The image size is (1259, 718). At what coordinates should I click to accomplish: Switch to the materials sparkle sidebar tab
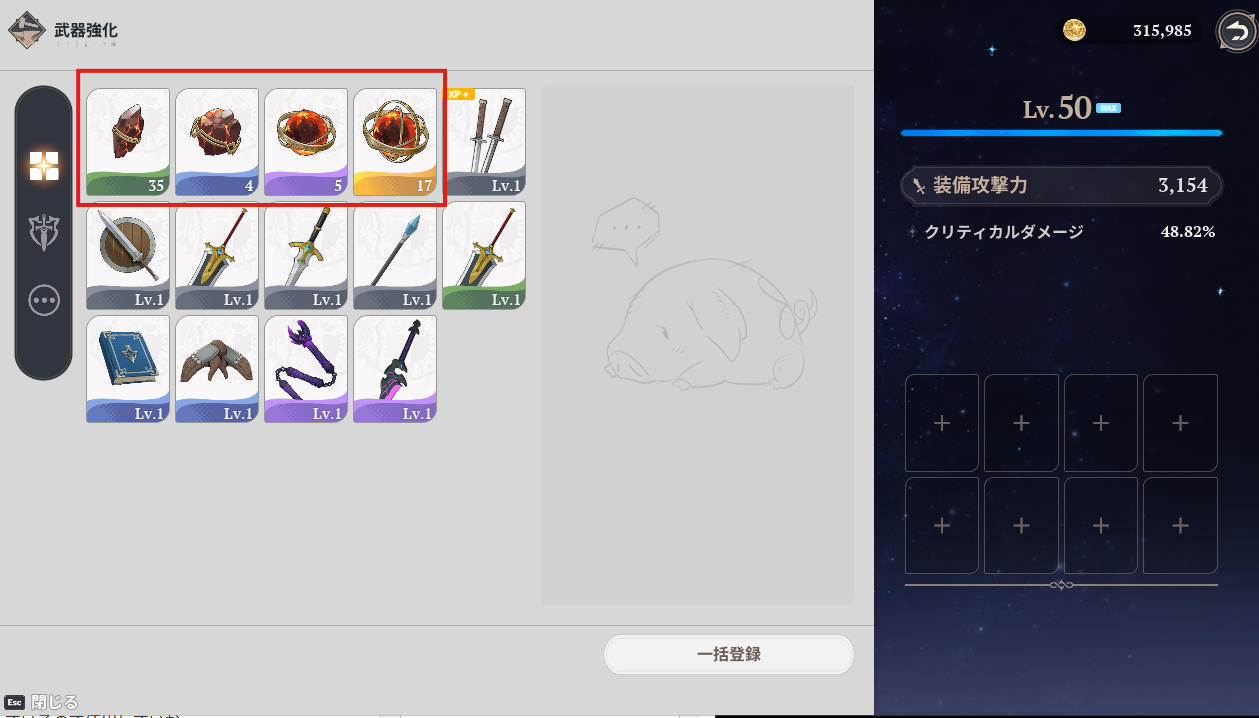click(x=44, y=166)
